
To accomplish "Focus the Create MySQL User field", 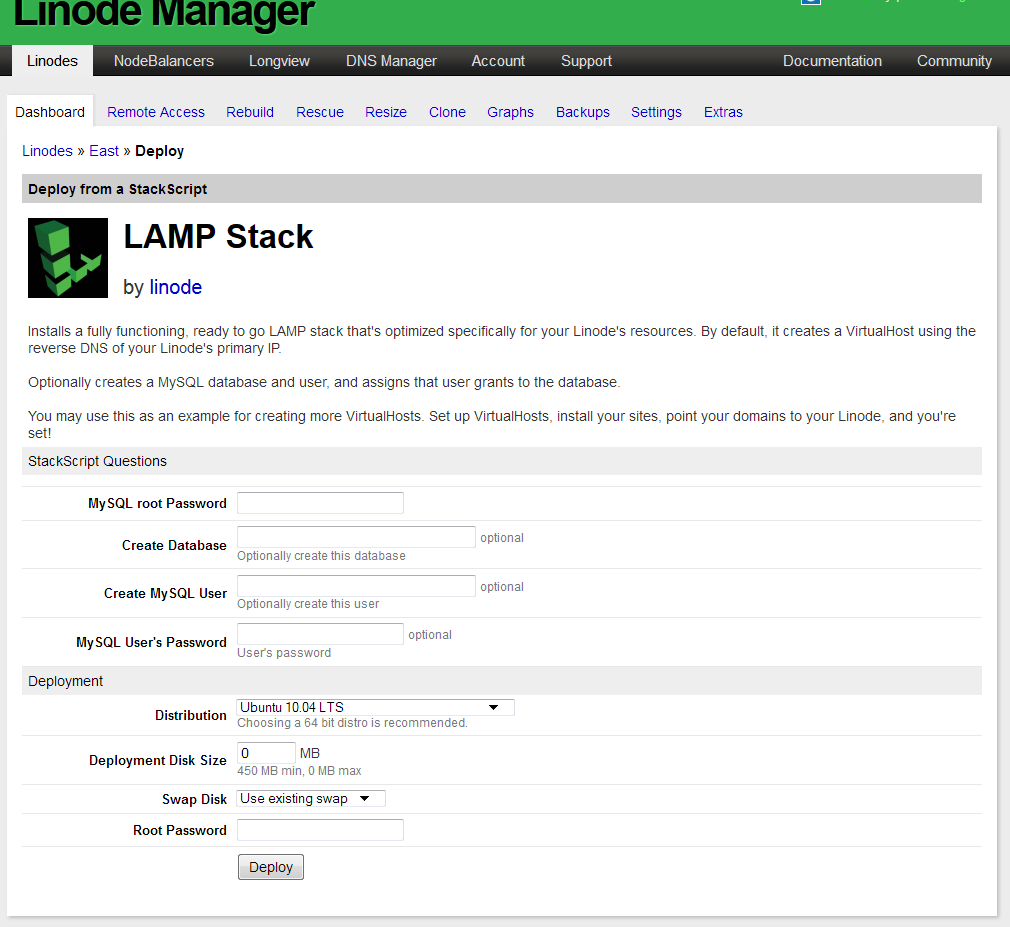I will coord(356,586).
